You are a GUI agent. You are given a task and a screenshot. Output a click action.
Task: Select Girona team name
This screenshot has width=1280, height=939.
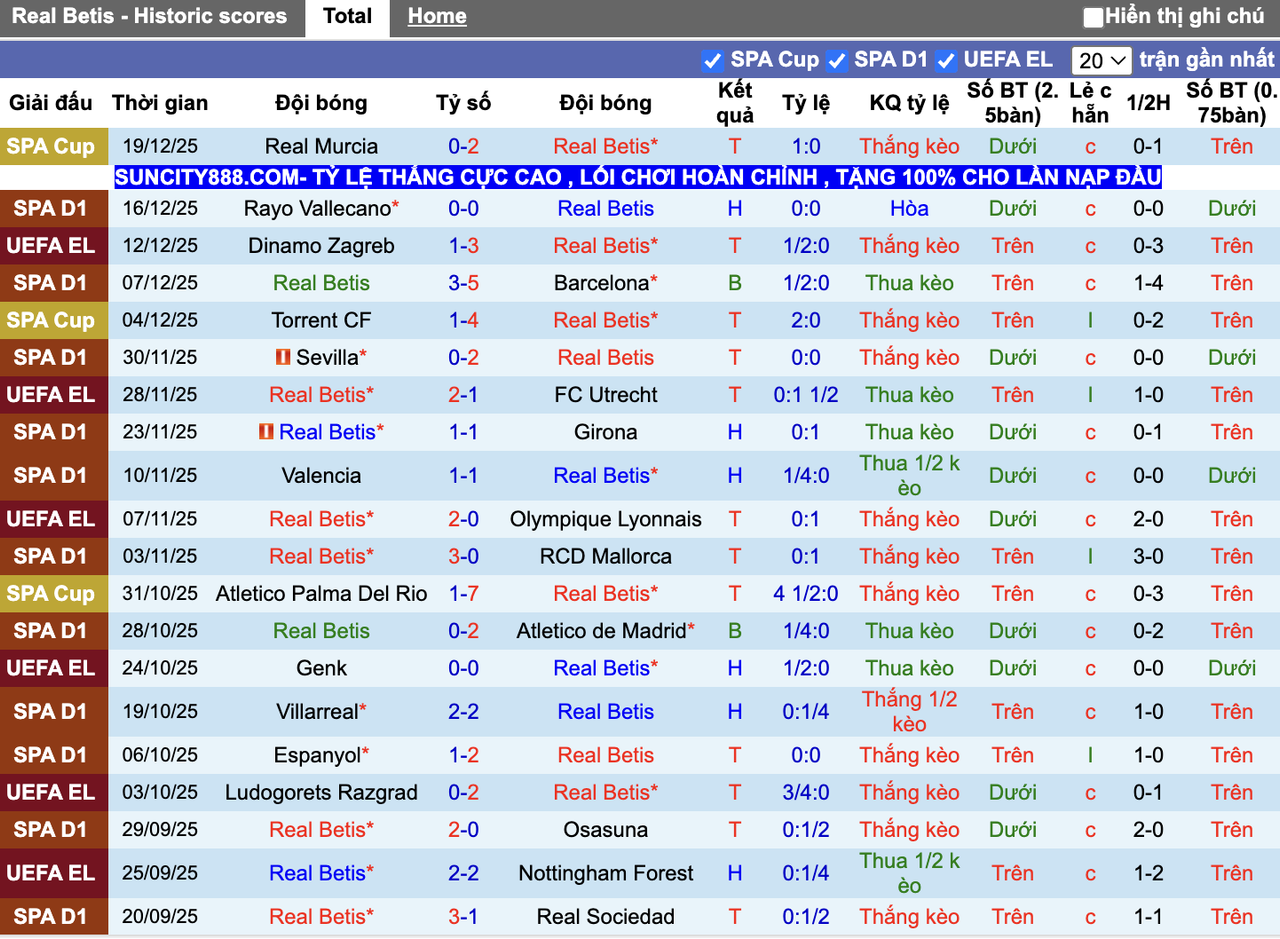606,432
